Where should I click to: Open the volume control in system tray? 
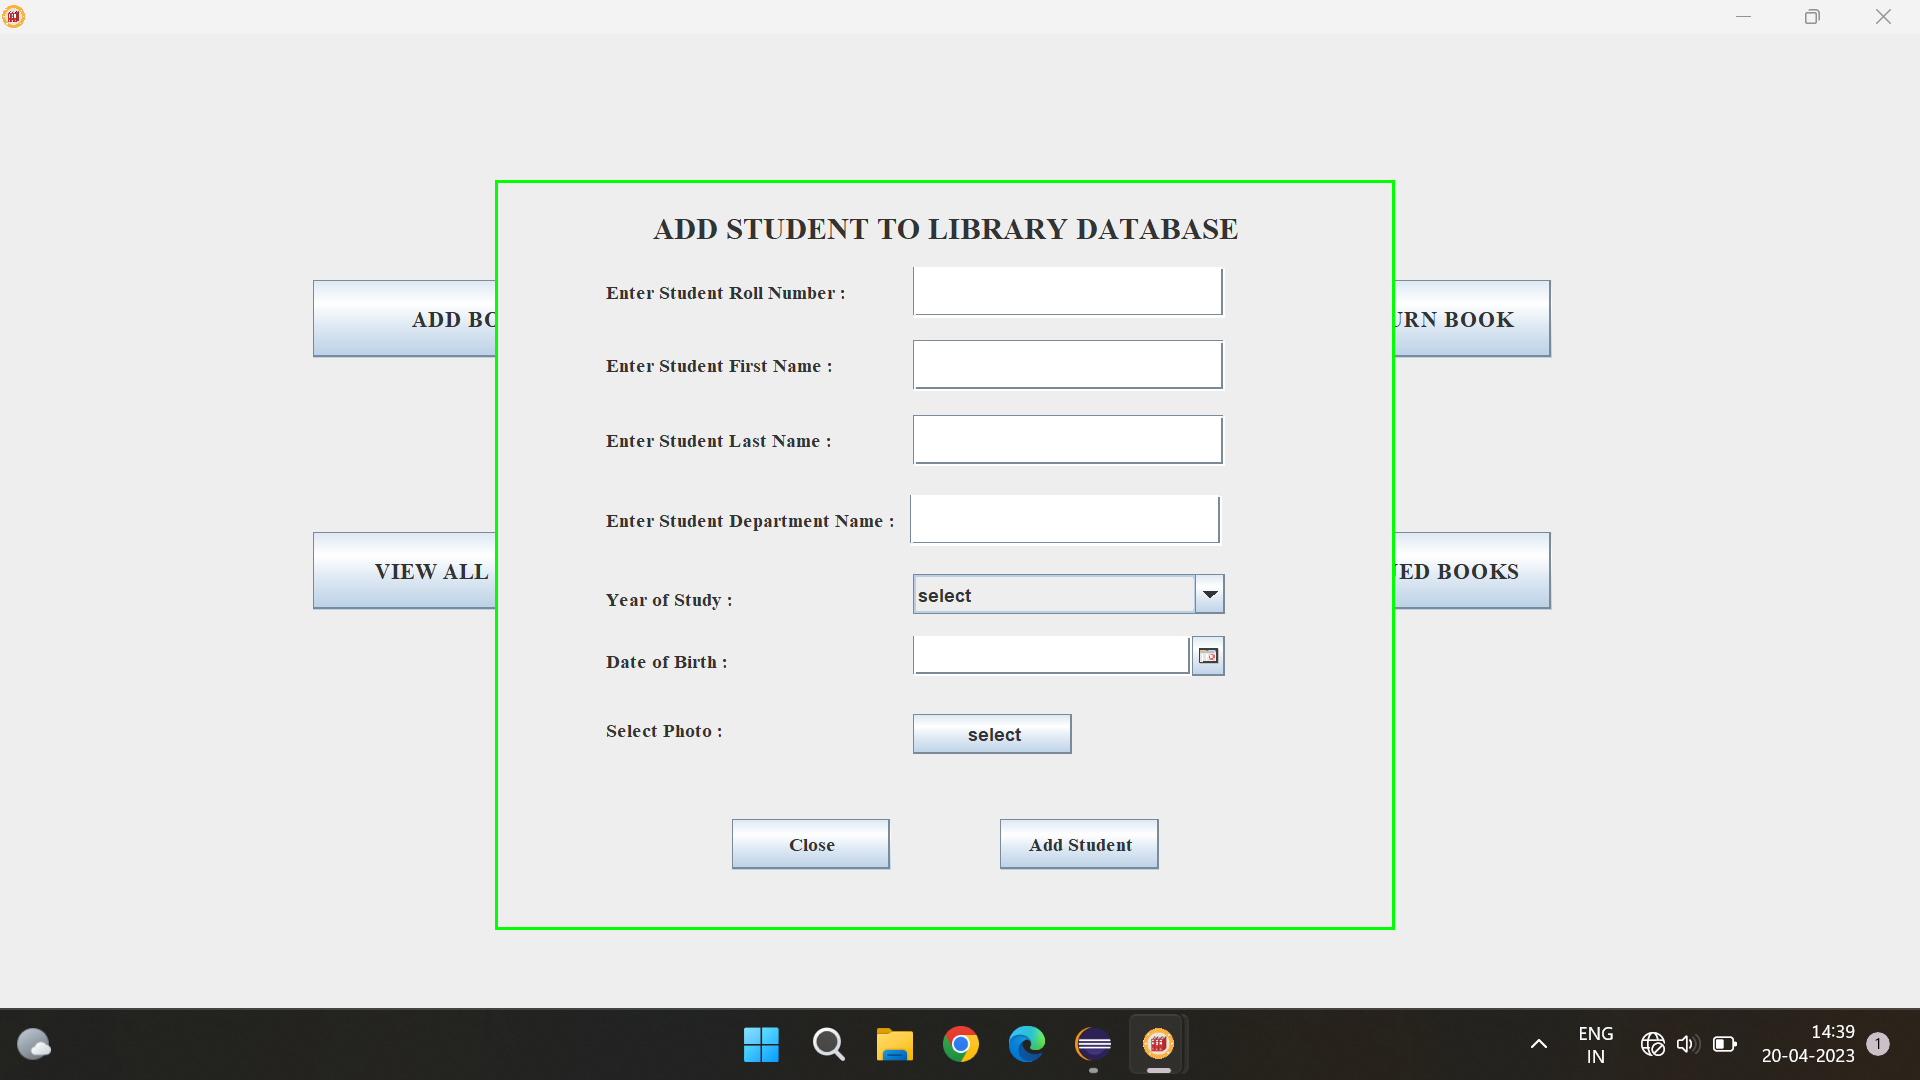pos(1687,1044)
